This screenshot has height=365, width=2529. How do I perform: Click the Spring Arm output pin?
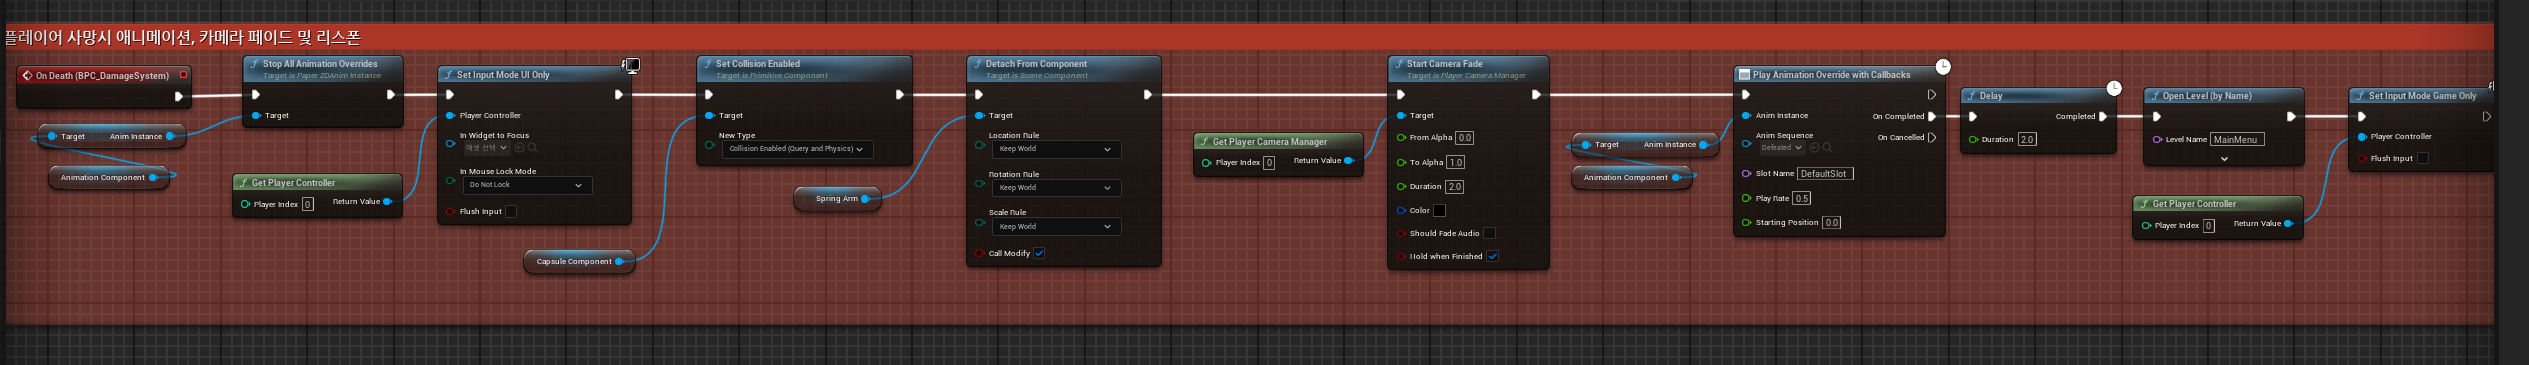(865, 199)
